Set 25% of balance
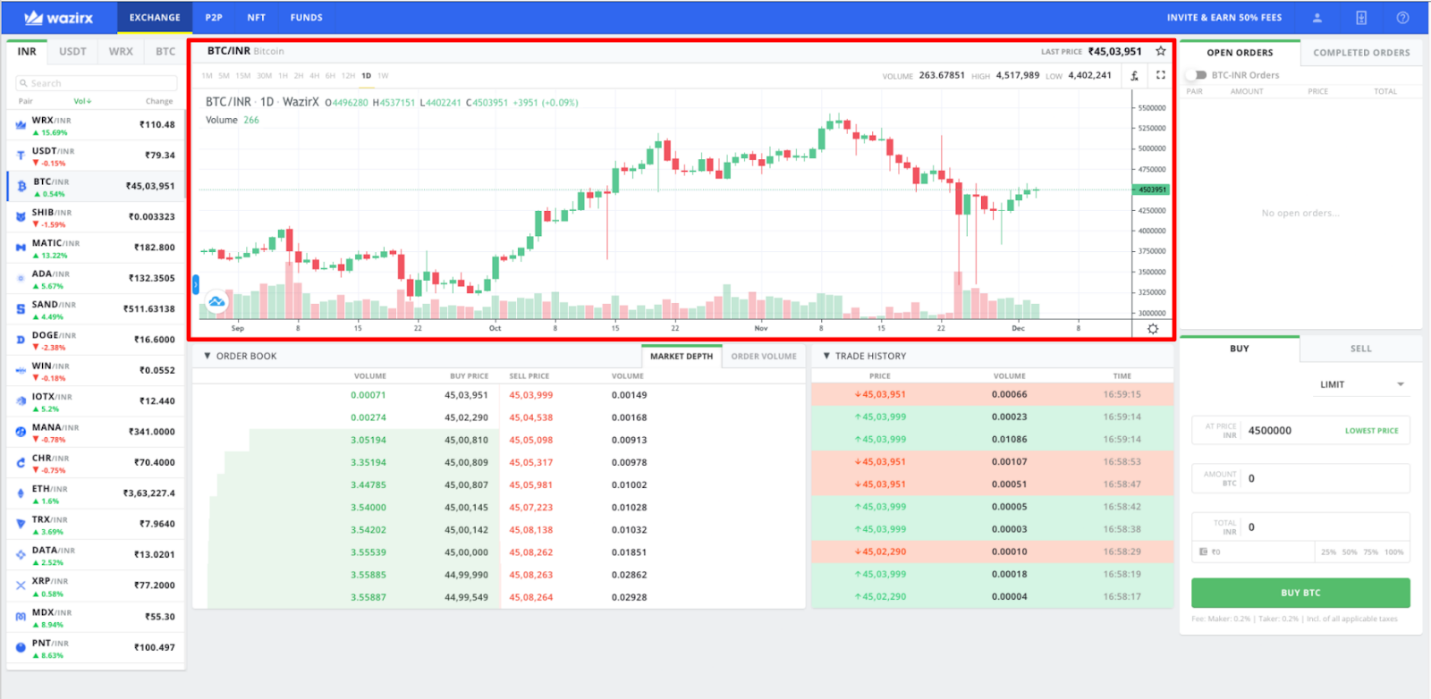1431x699 pixels. click(1328, 552)
